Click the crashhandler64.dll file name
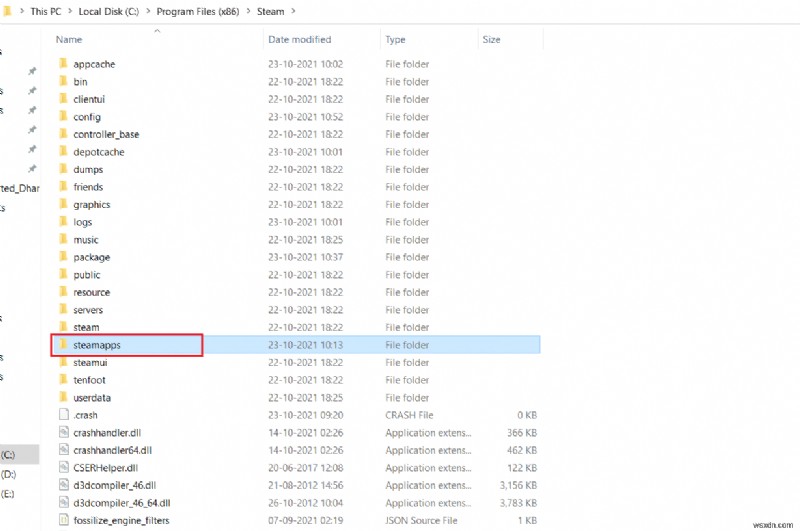The width and height of the screenshot is (800, 531). [112, 450]
